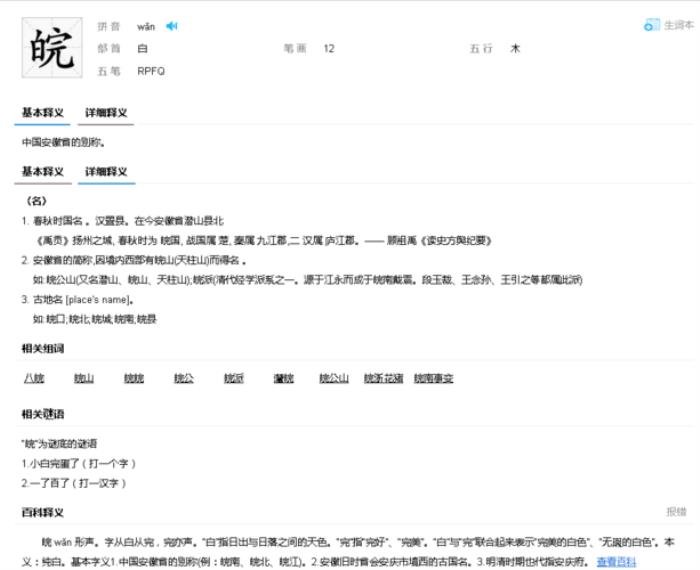Image resolution: width=700 pixels, height=570 pixels.
Task: Open the related word 皖浙花猪
Action: coord(383,378)
